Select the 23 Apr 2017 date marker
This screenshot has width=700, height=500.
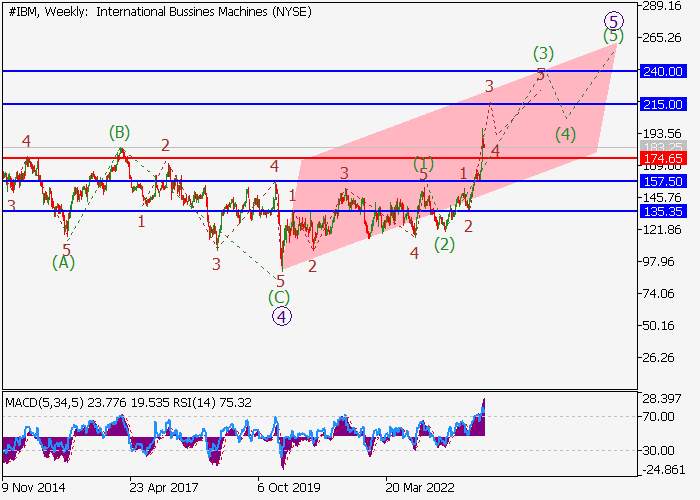pos(164,488)
